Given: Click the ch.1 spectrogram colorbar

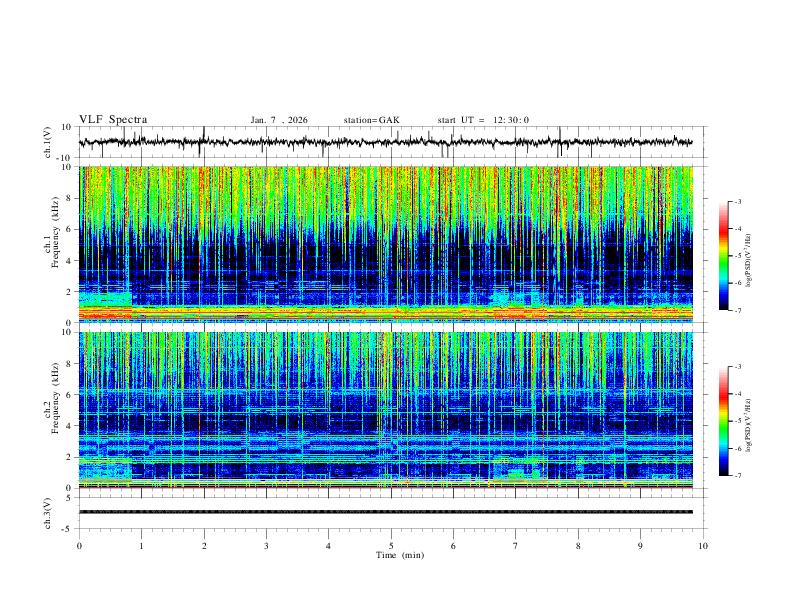Looking at the screenshot, I should click(723, 256).
